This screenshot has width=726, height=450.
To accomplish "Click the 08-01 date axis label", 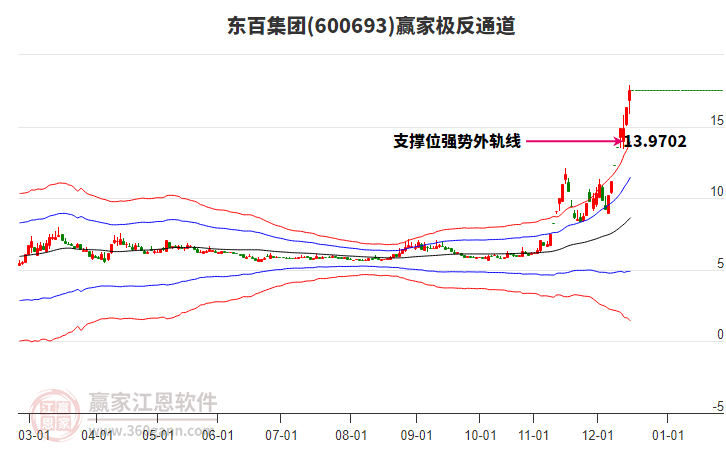I will [x=351, y=435].
